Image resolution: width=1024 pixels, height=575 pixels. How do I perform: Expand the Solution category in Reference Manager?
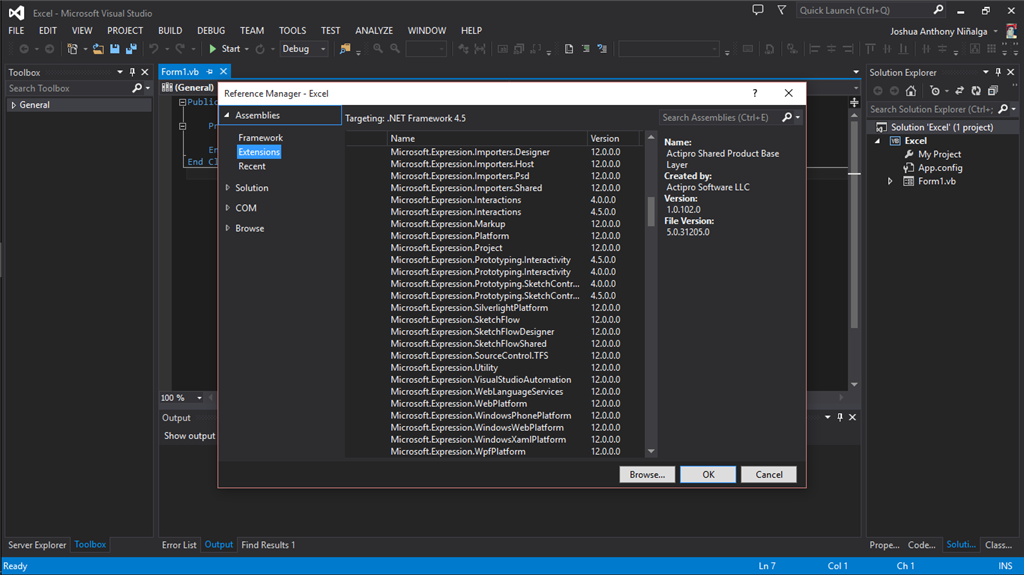coord(227,188)
